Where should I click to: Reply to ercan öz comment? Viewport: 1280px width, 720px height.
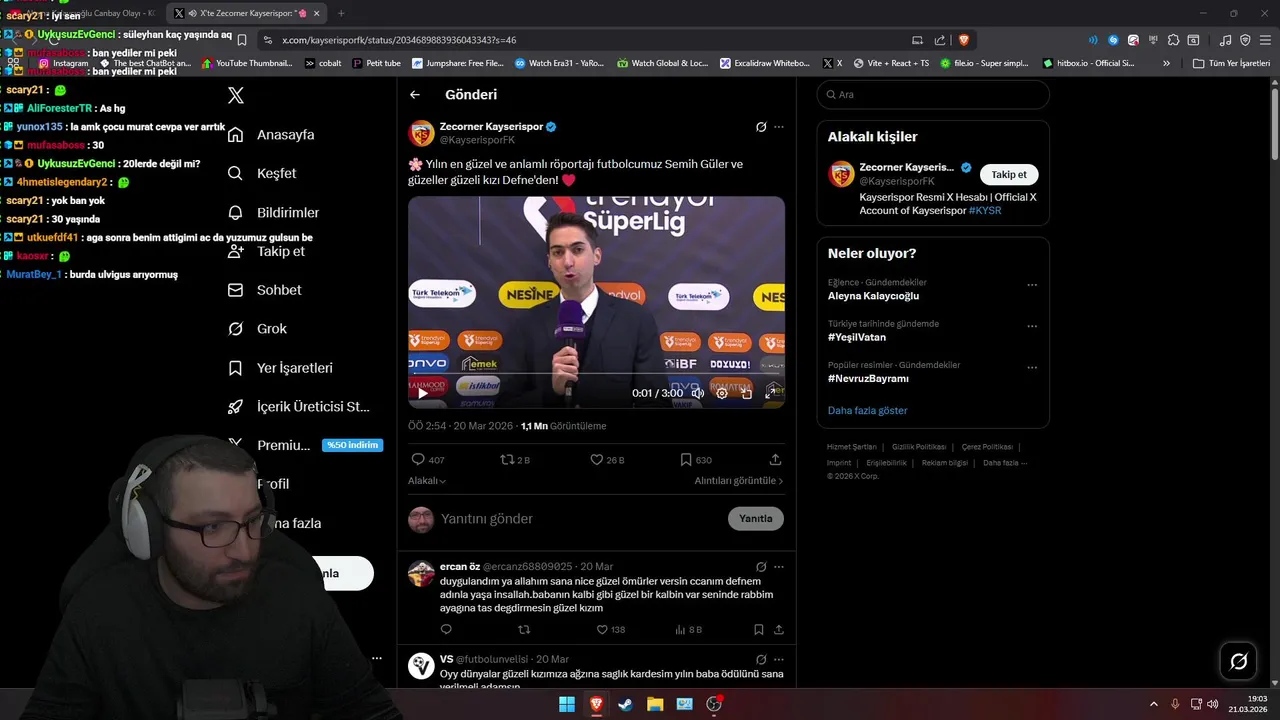tap(446, 630)
